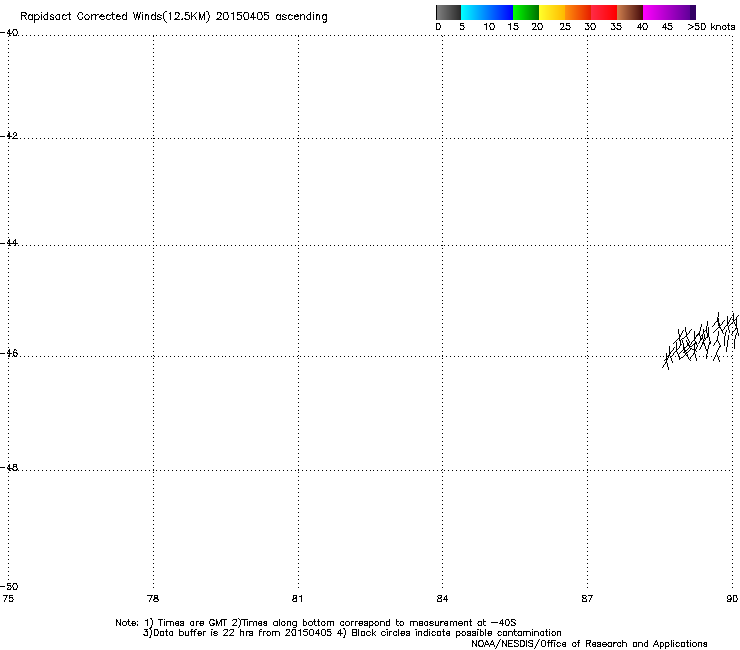Click the -48 latitude axis label

[x=9, y=468]
